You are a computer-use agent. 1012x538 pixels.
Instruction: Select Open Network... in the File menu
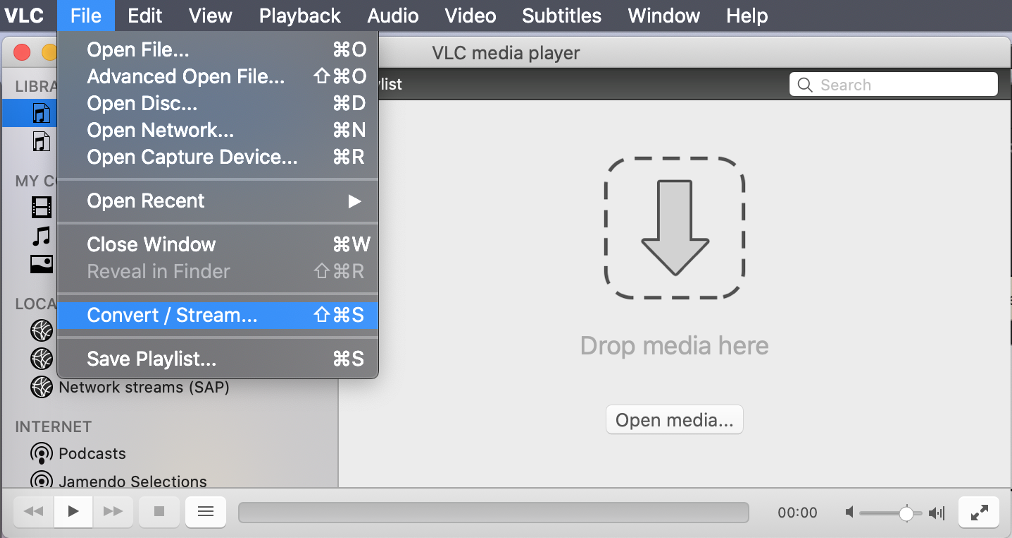[160, 130]
